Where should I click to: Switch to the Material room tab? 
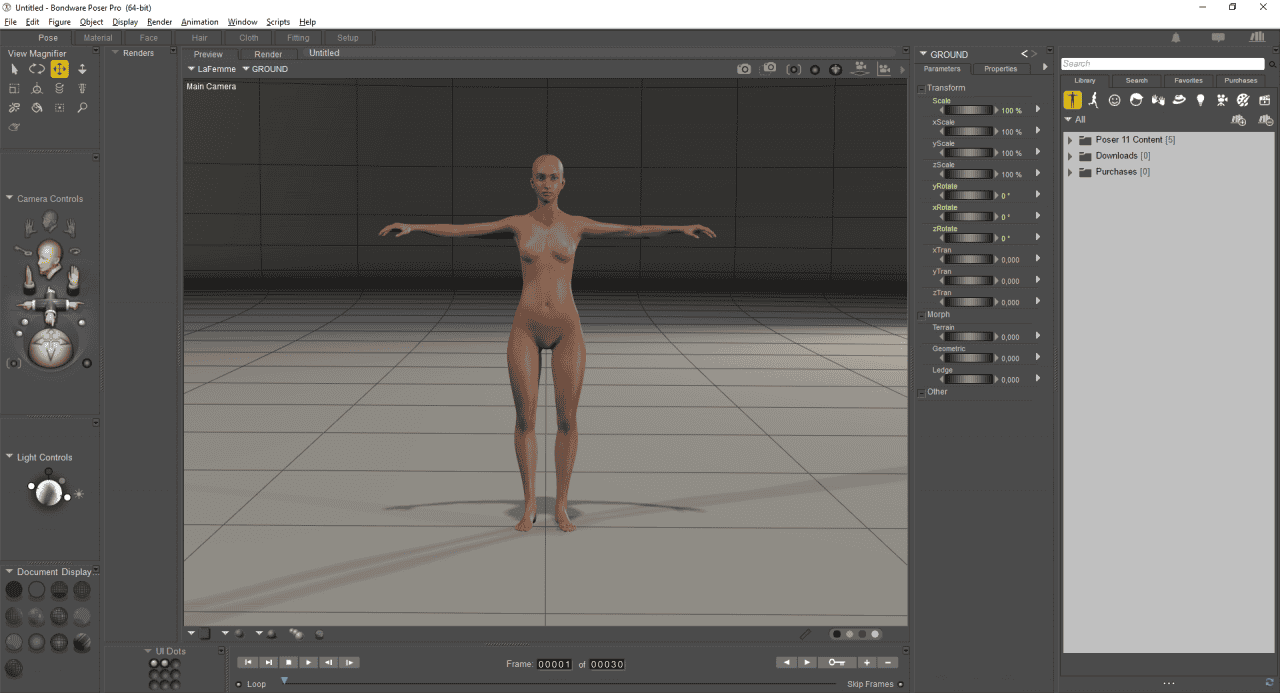(x=97, y=37)
